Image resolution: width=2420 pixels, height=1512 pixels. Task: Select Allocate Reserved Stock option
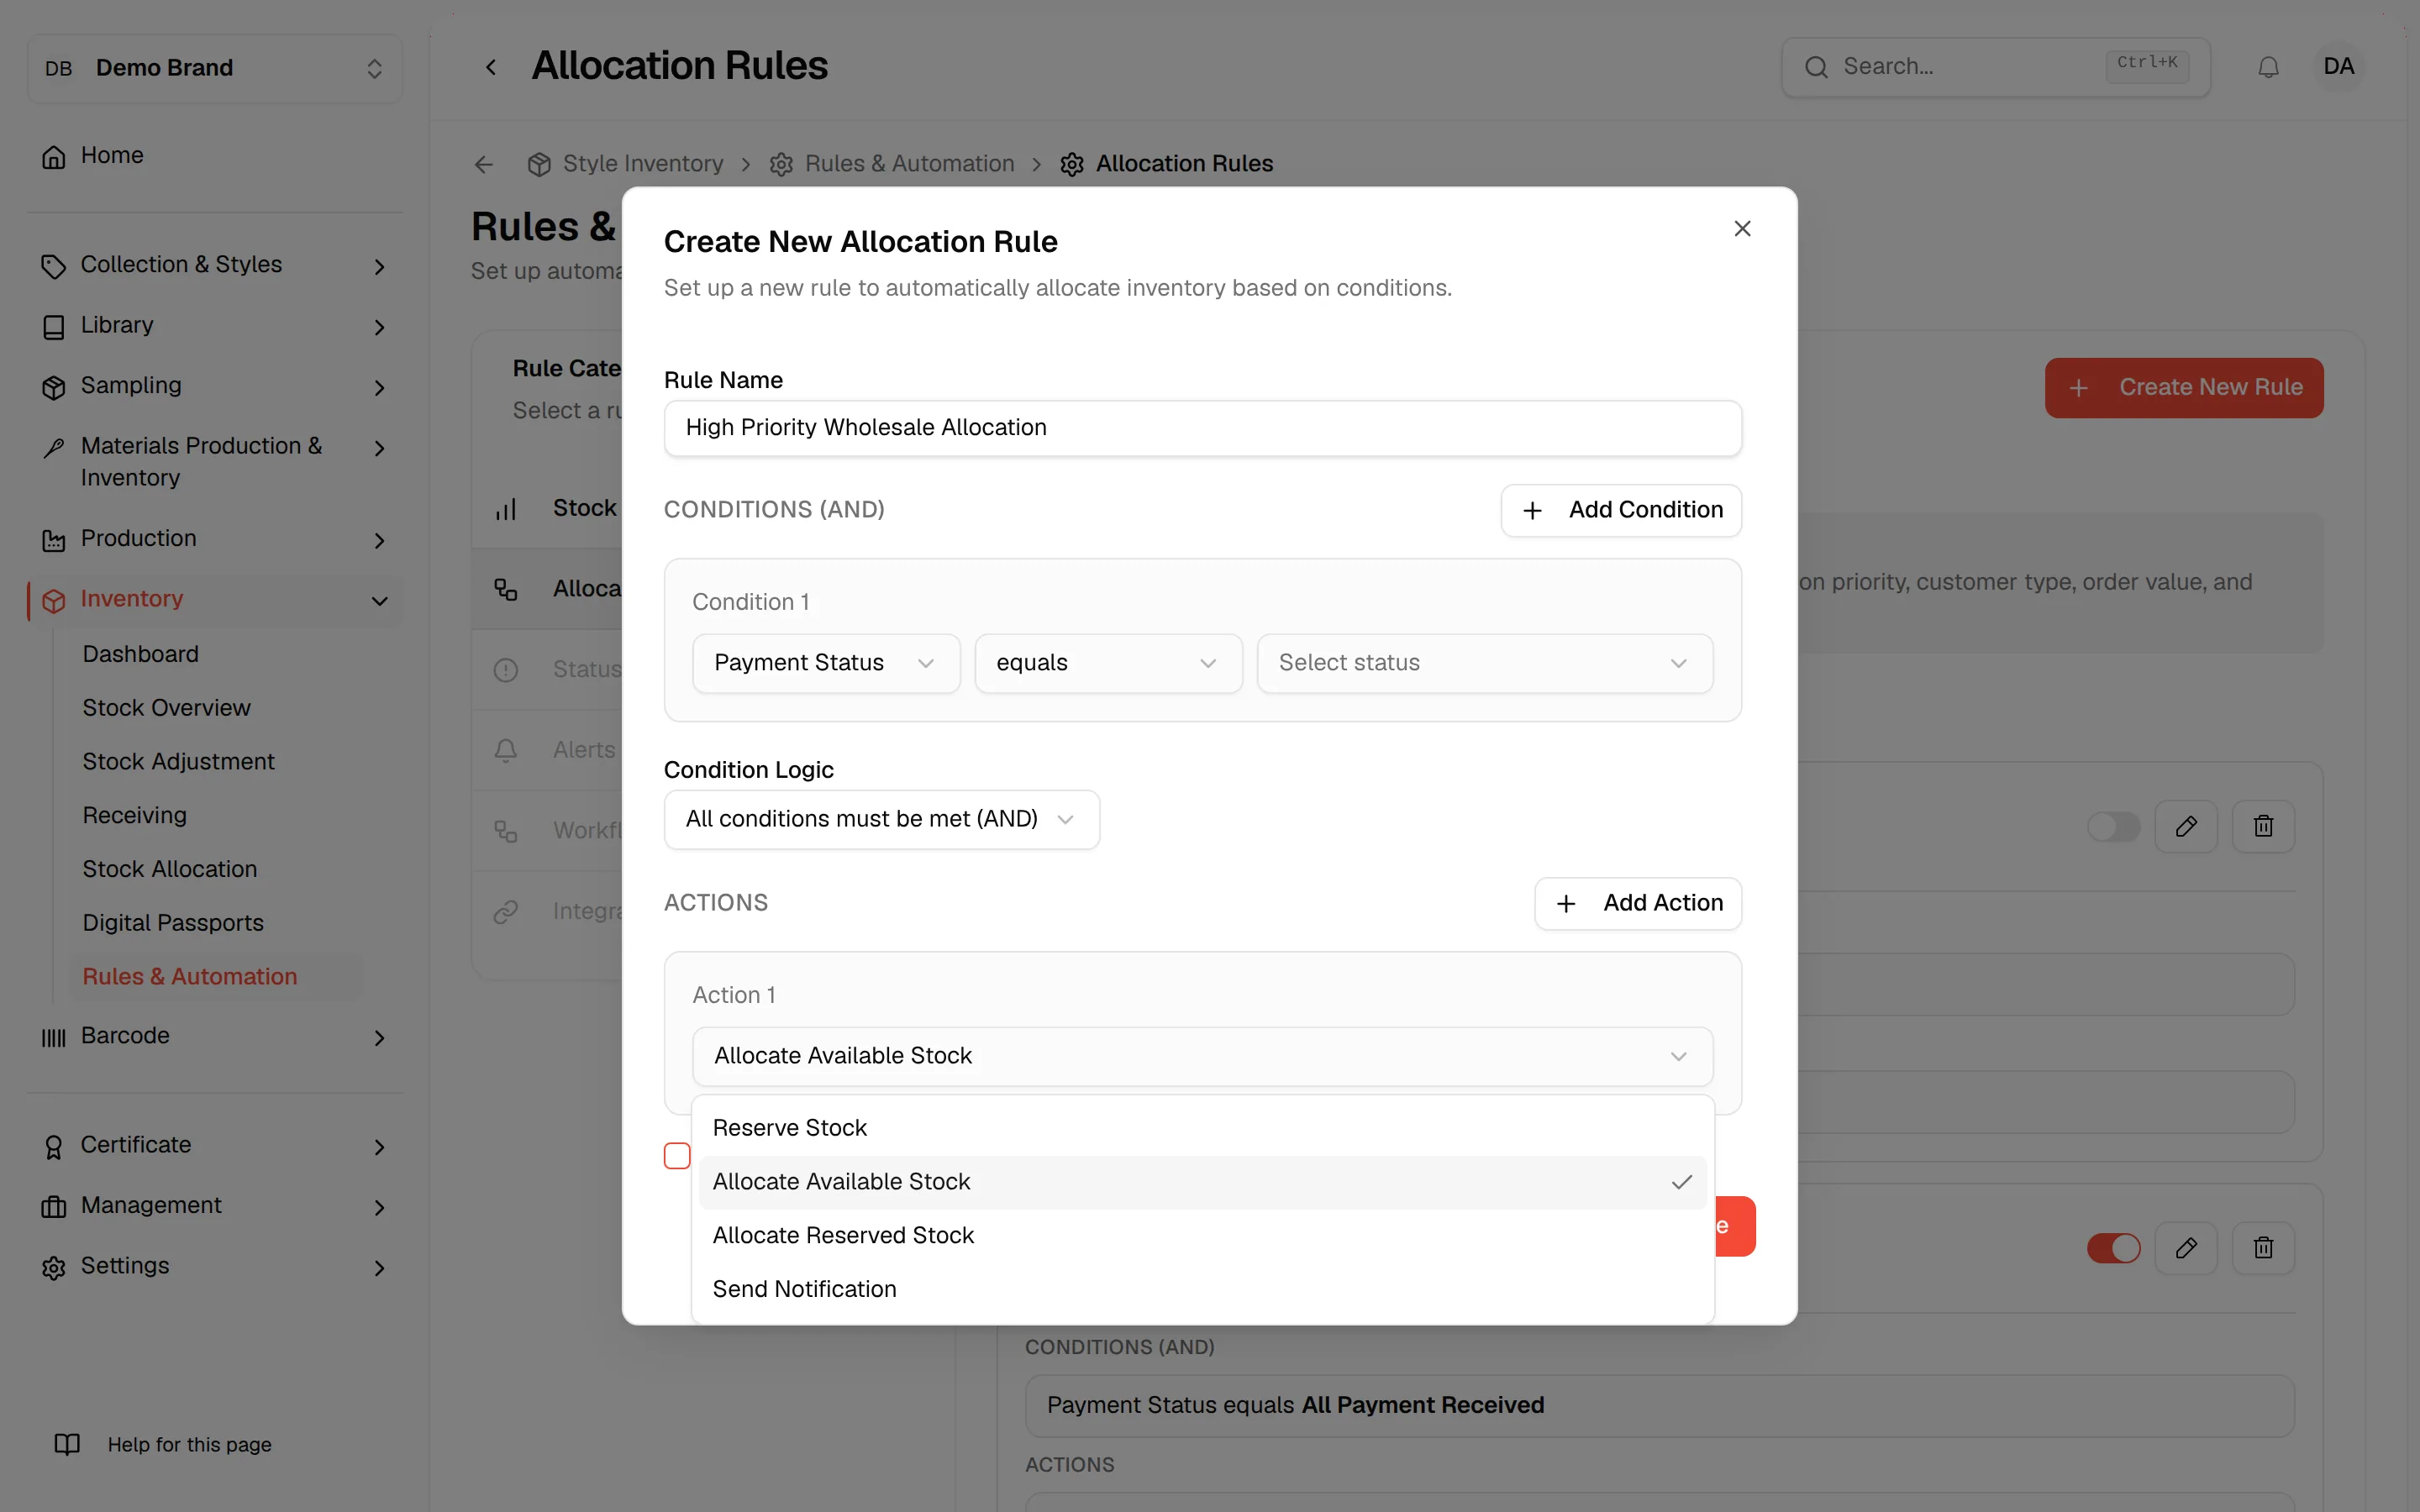point(1202,1236)
